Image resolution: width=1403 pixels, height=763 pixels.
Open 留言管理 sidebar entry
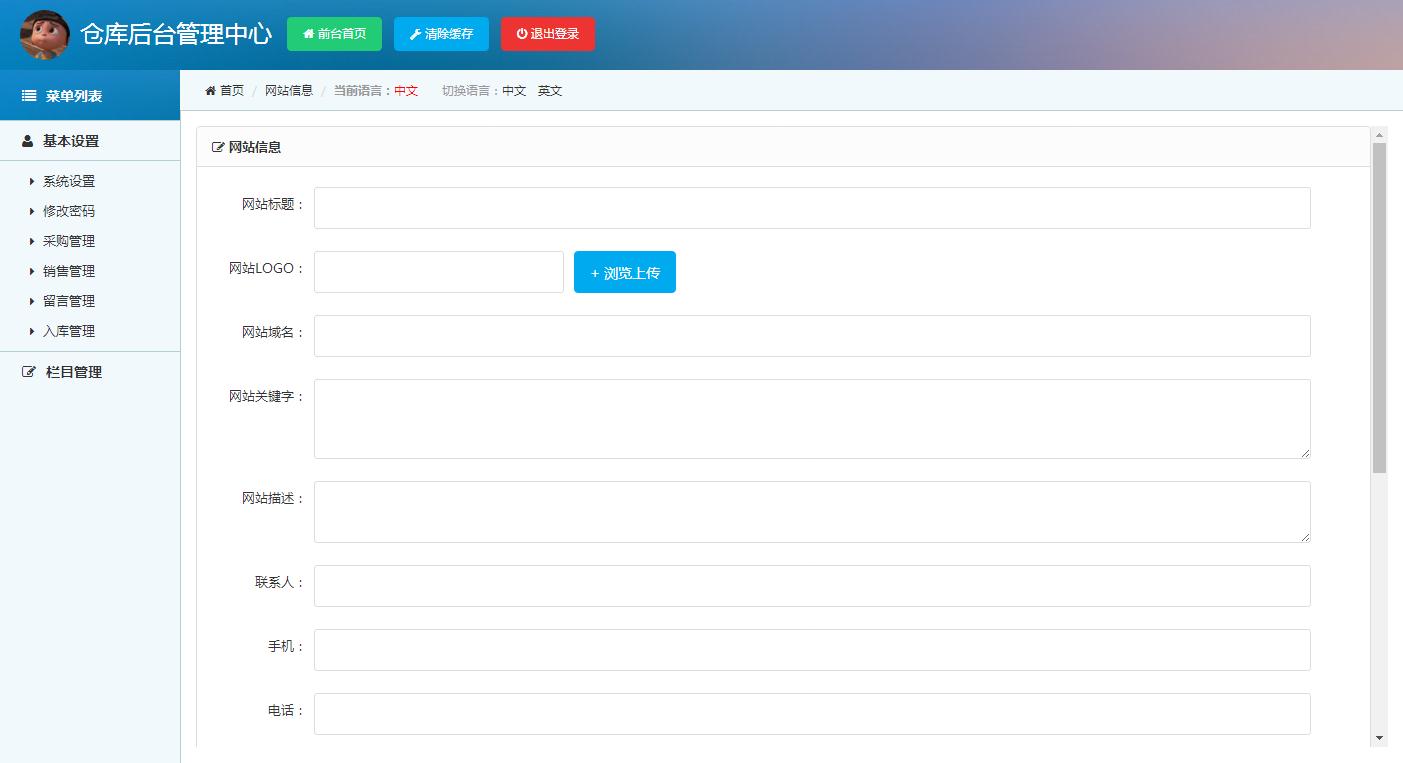68,301
